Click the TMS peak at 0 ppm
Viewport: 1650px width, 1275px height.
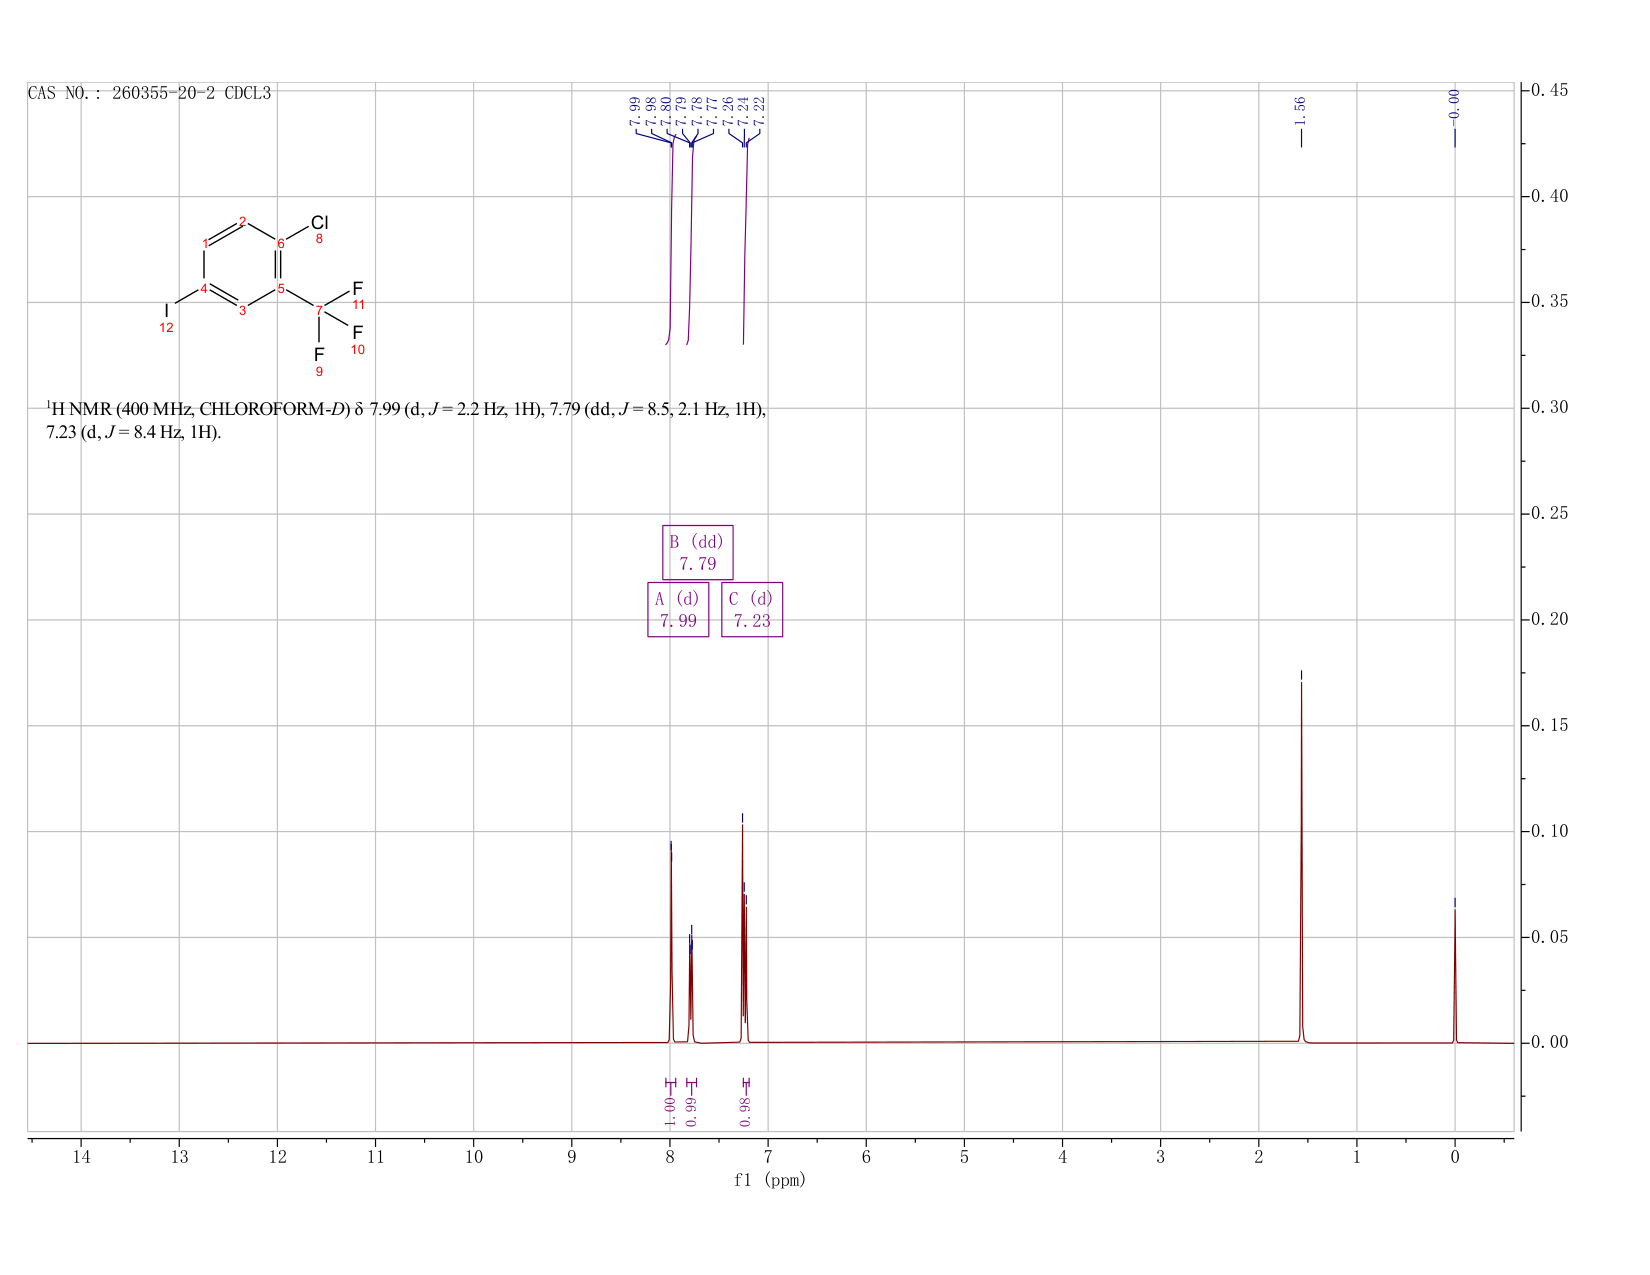[1454, 975]
